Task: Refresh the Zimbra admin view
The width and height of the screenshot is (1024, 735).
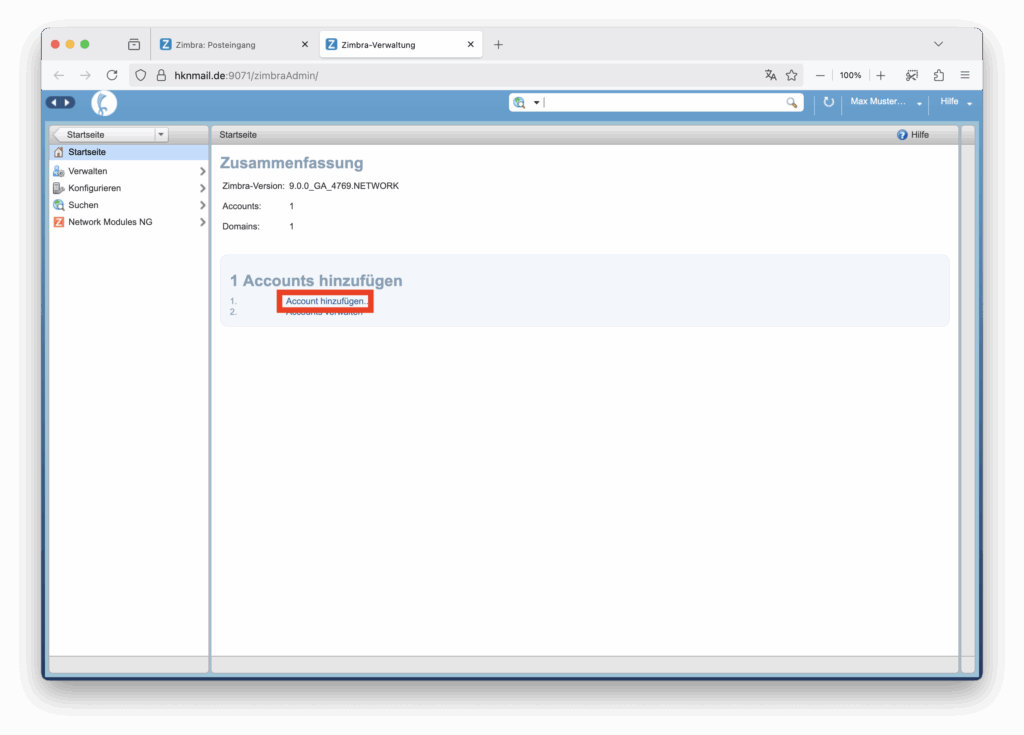Action: (829, 102)
